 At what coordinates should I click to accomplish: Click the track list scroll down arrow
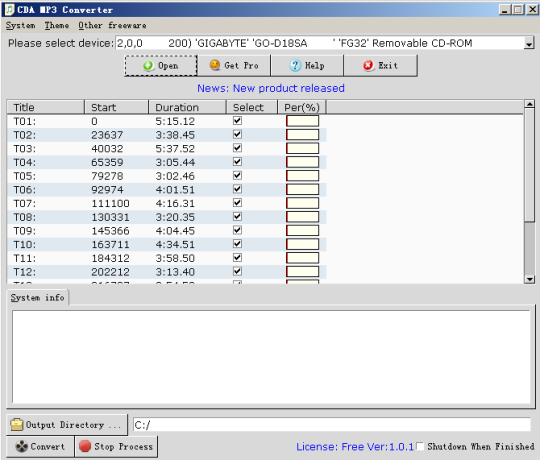tap(529, 279)
